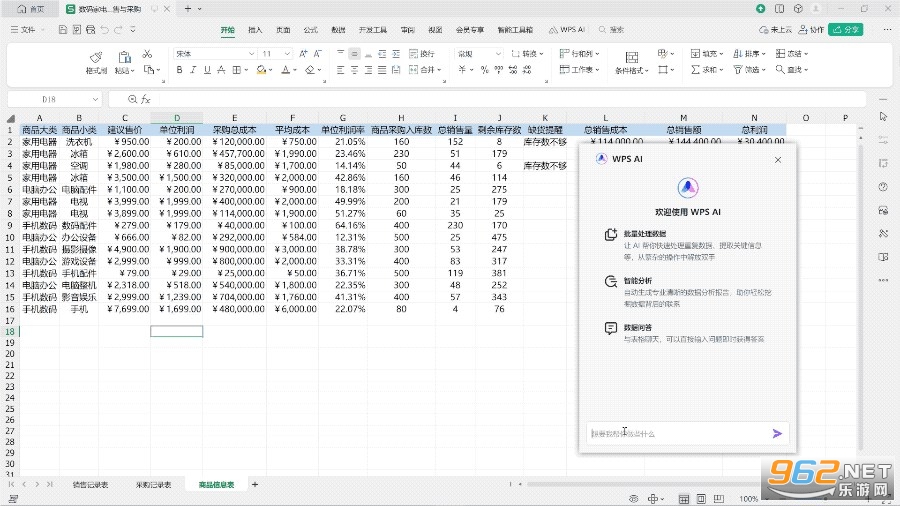Select column header H
Image resolution: width=900 pixels, height=506 pixels.
pos(401,118)
